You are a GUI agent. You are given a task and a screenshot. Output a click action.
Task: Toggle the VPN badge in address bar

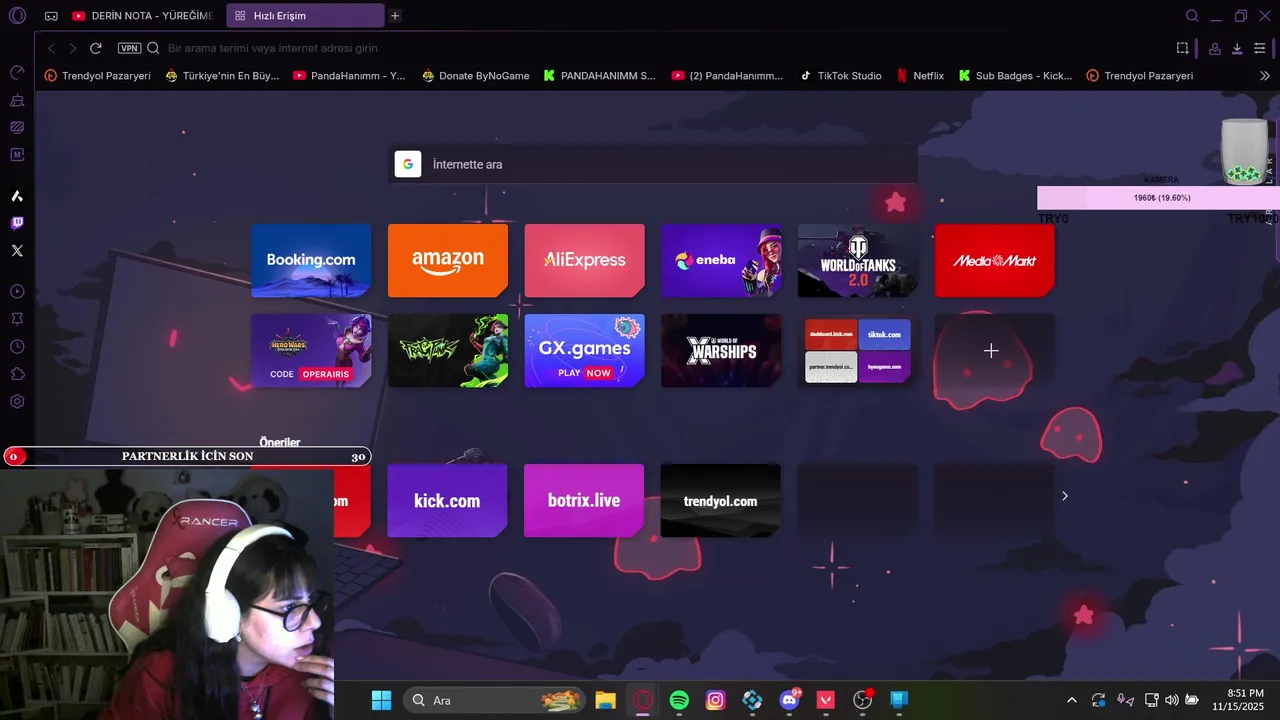(129, 48)
